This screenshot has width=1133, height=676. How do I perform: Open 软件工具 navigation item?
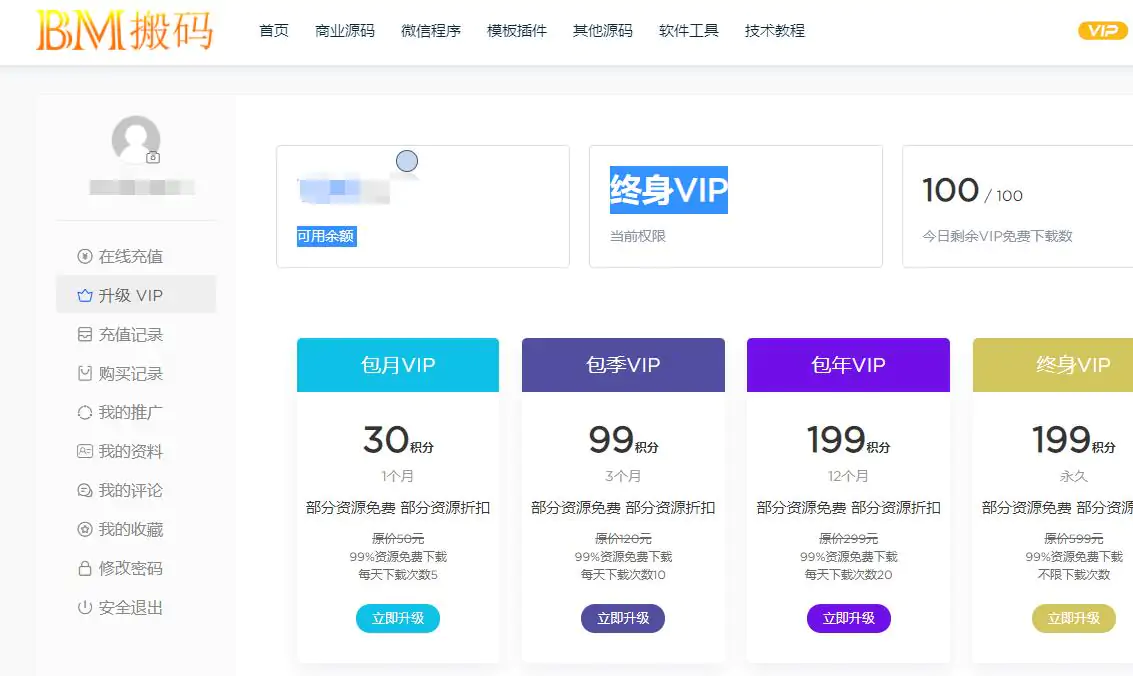(x=689, y=30)
